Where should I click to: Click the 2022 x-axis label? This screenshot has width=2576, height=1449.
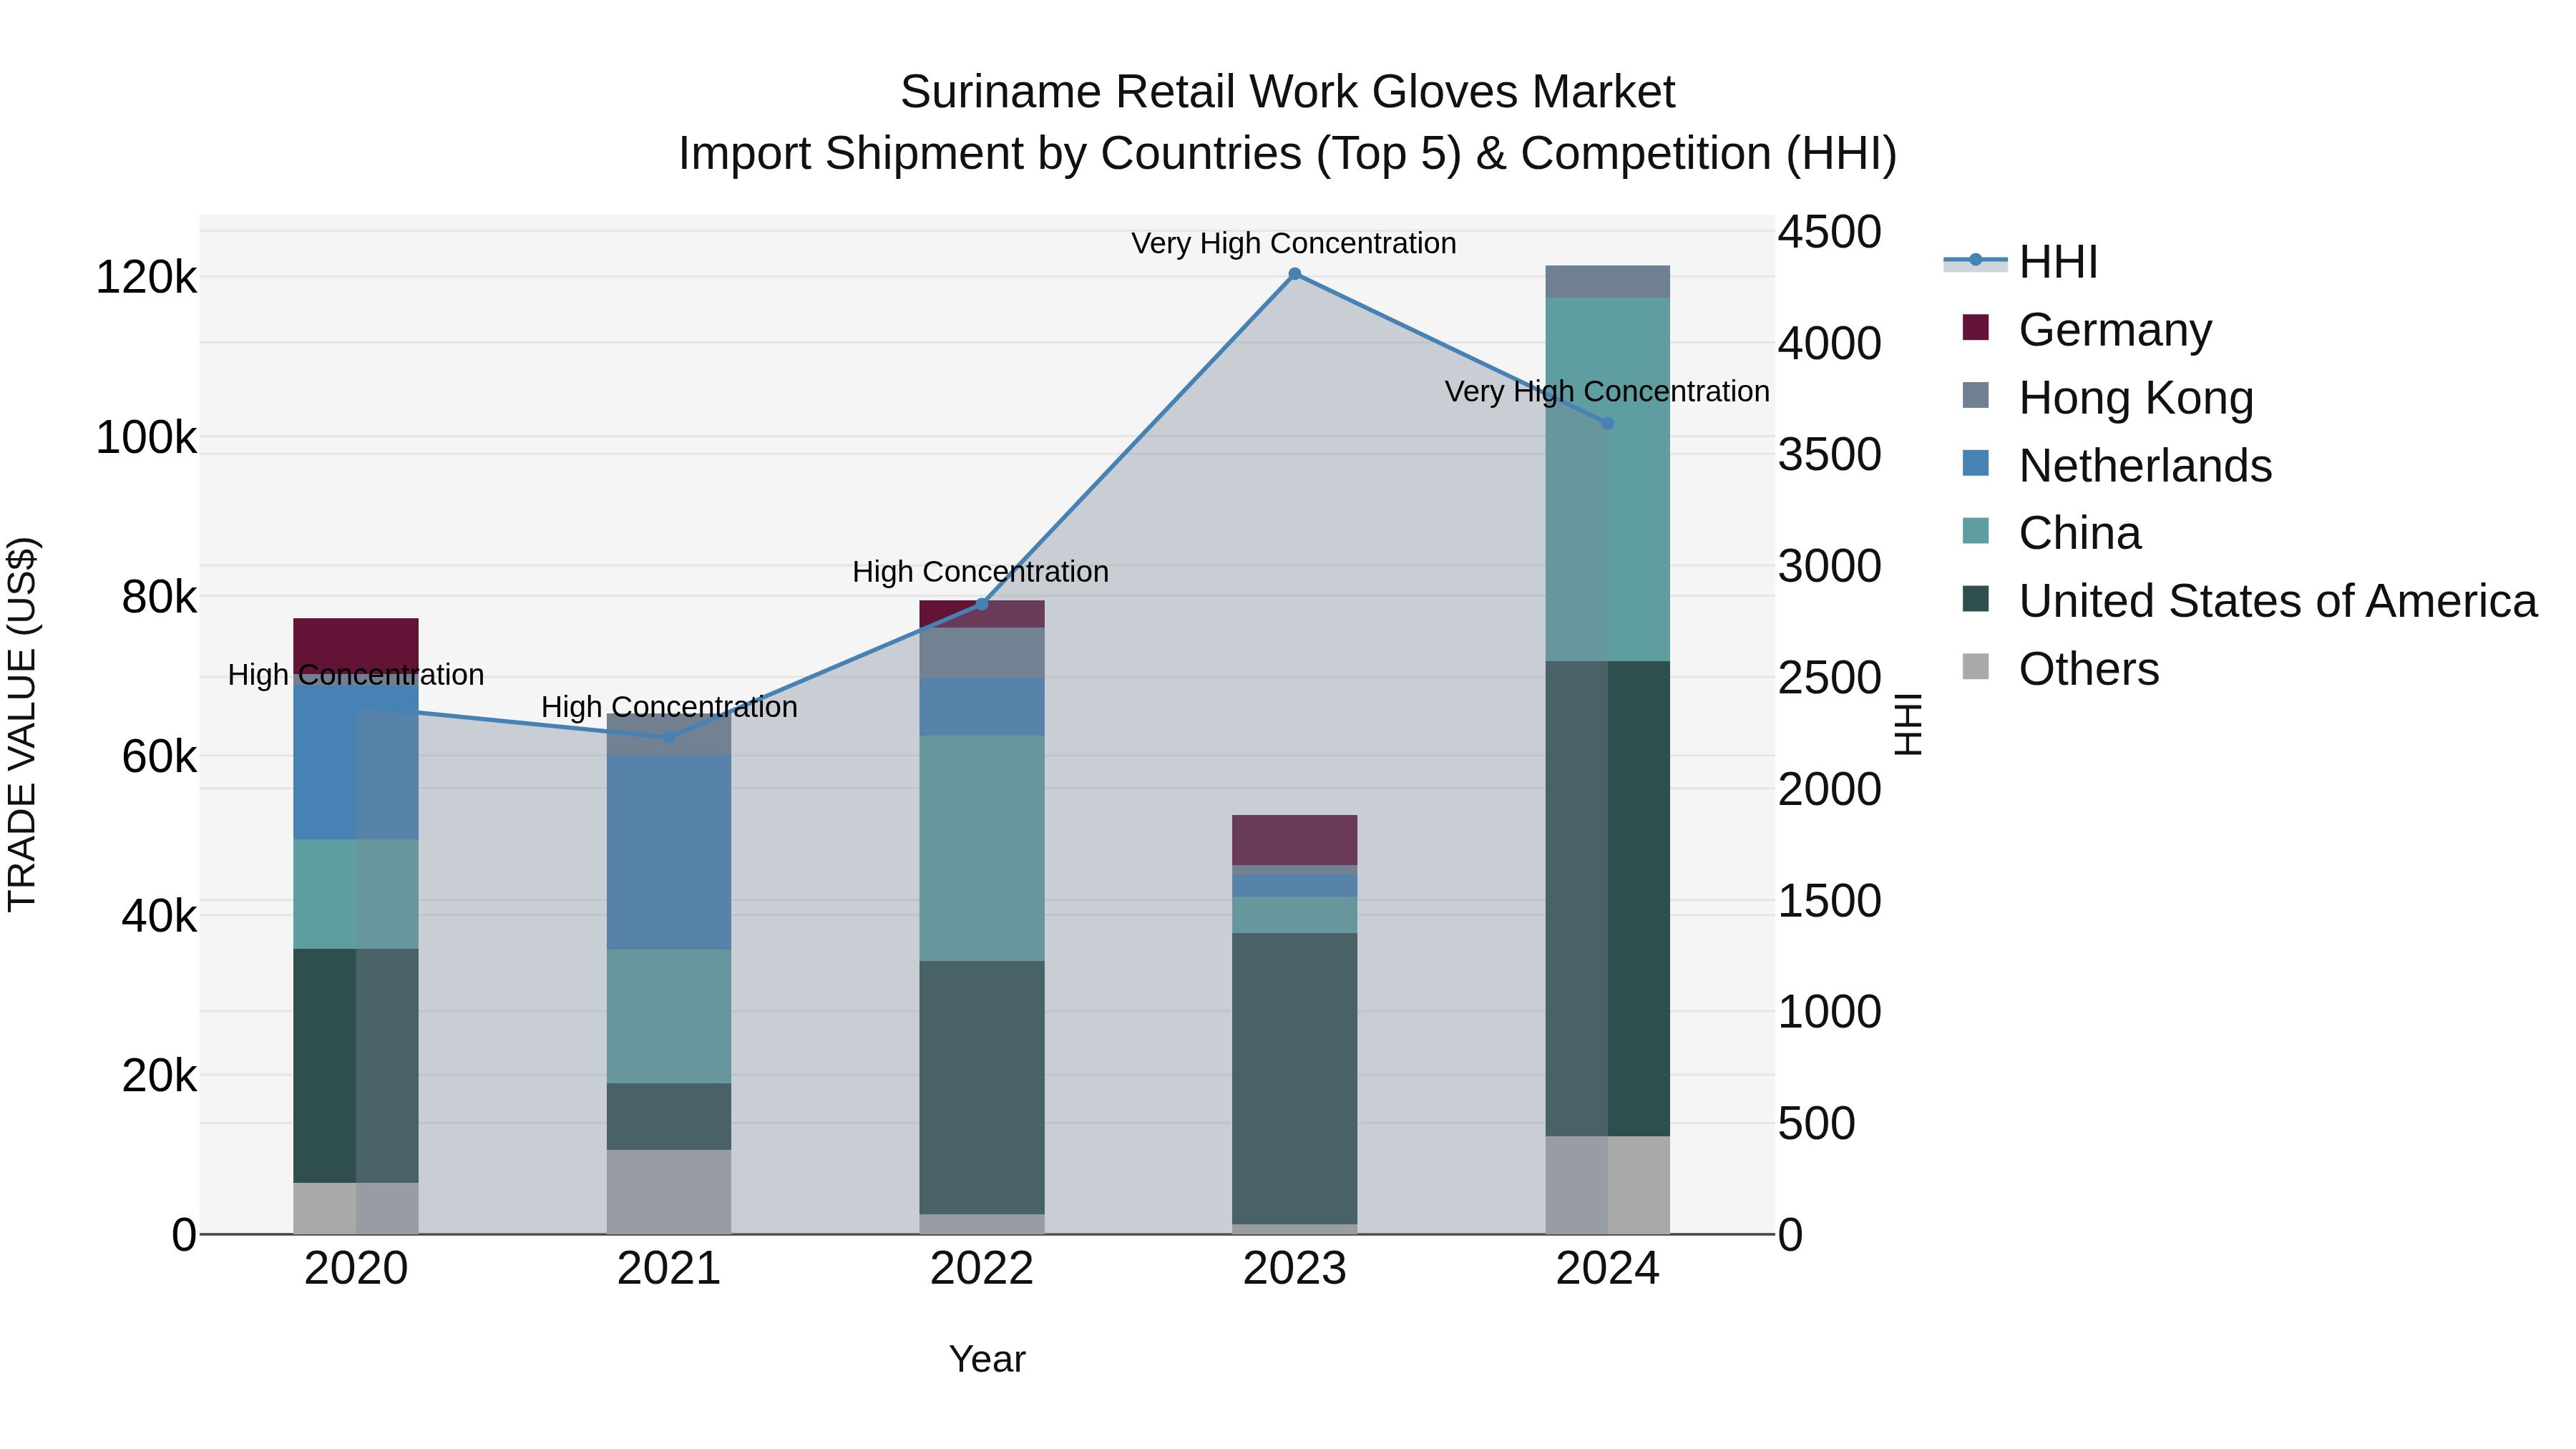[982, 1269]
